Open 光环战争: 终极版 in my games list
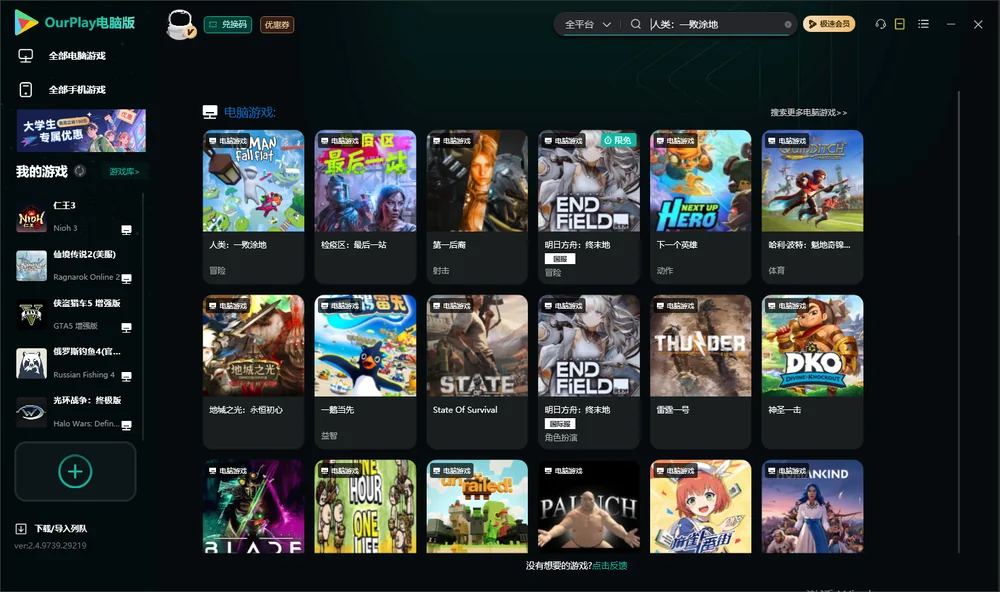The height and width of the screenshot is (592, 1000). (75, 412)
